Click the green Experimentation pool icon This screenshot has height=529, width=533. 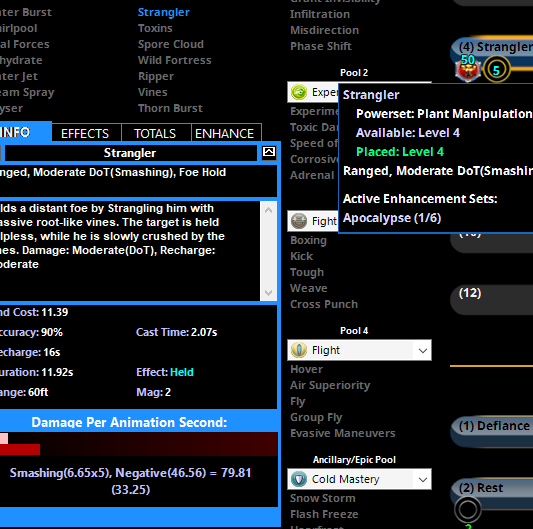click(x=299, y=92)
